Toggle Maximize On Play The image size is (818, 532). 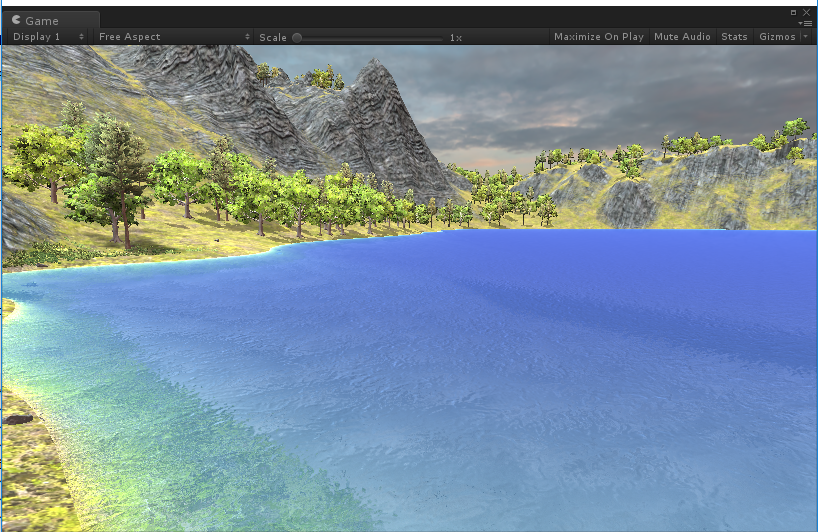click(x=599, y=37)
